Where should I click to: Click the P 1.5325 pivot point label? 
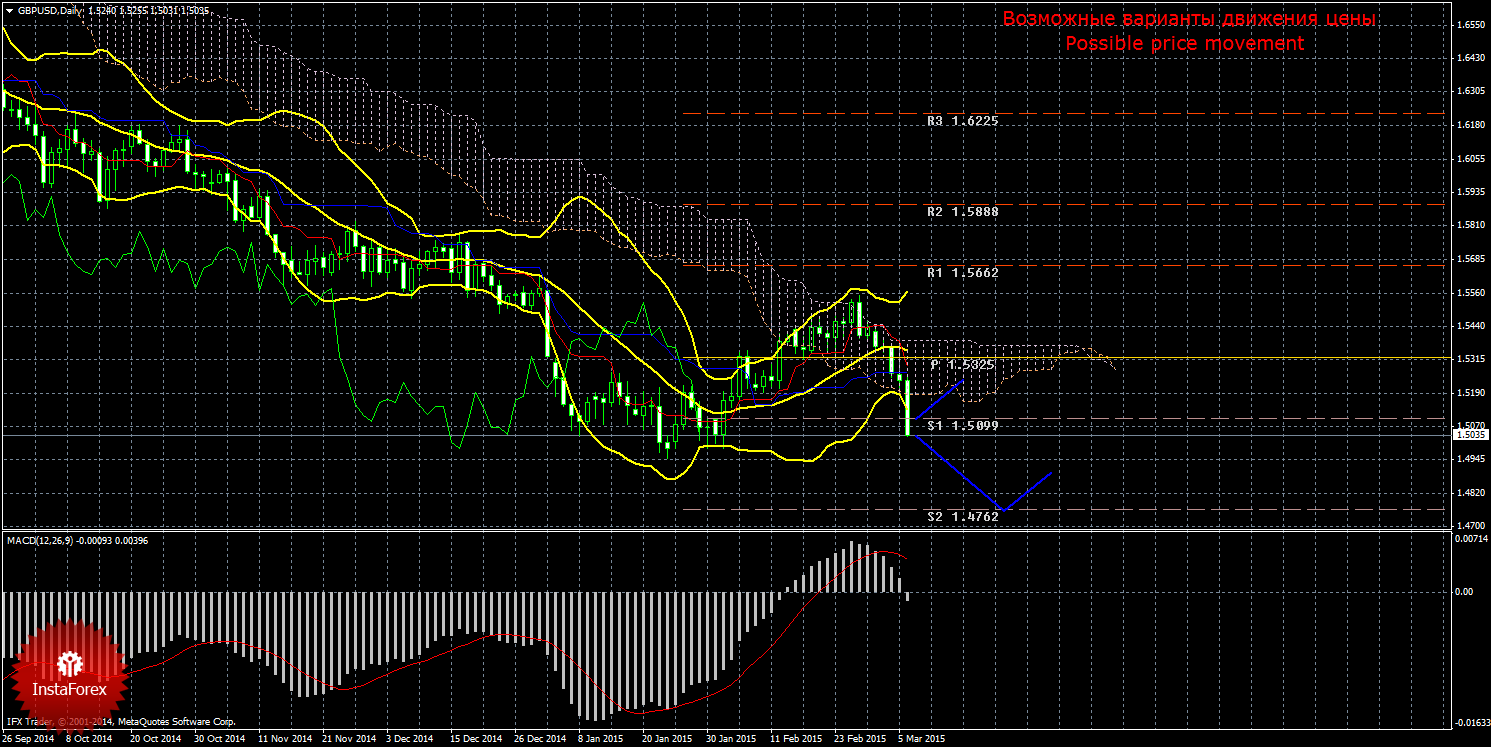(x=962, y=365)
